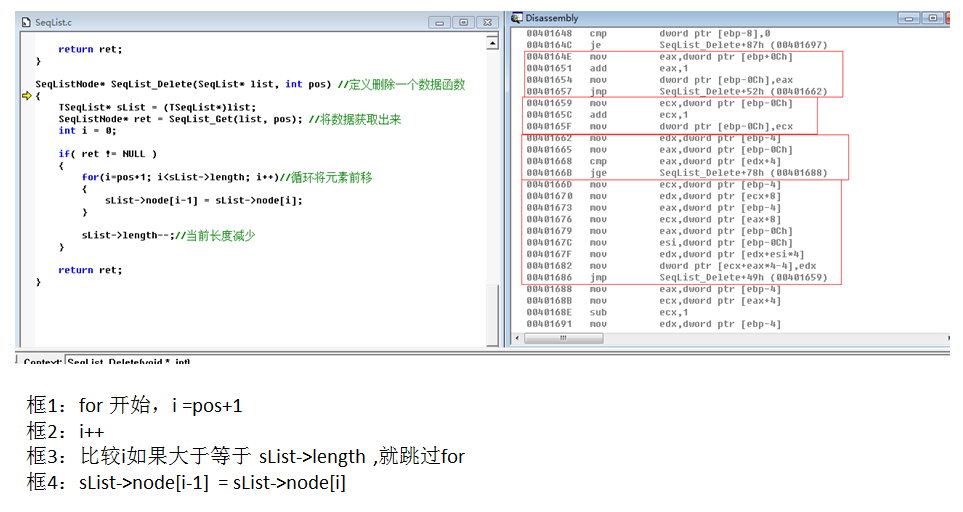Select disassembly row at address 00401679
The height and width of the screenshot is (512, 963).
tap(660, 231)
